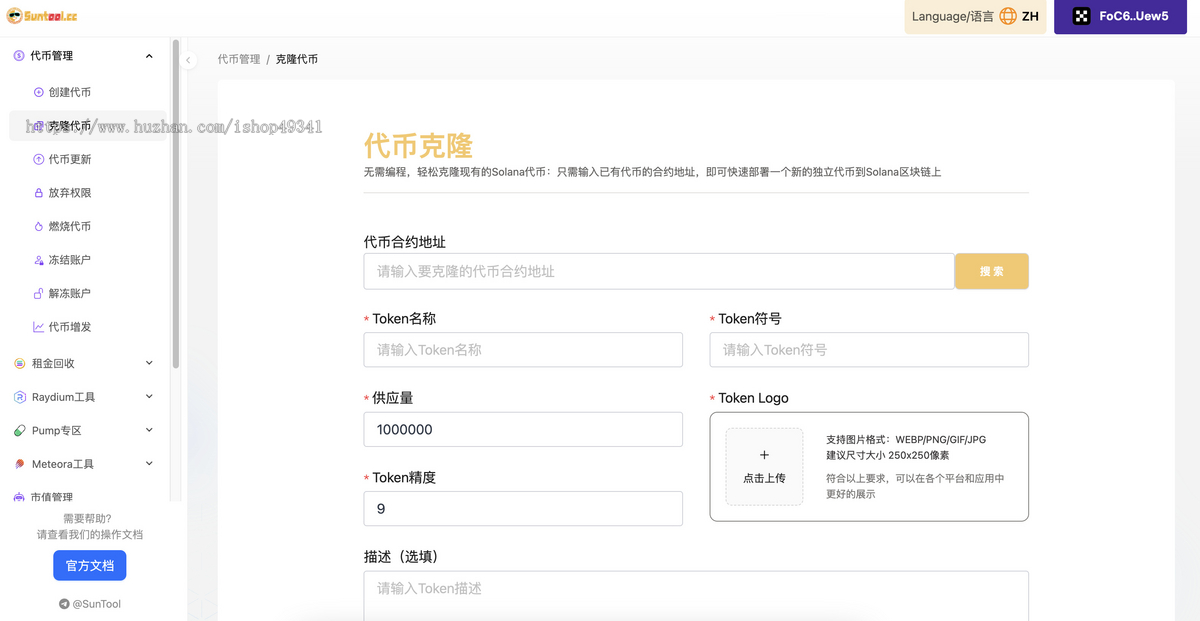Click the text 建议尺寸大小 250x250像素
The width and height of the screenshot is (1200, 621).
point(887,456)
